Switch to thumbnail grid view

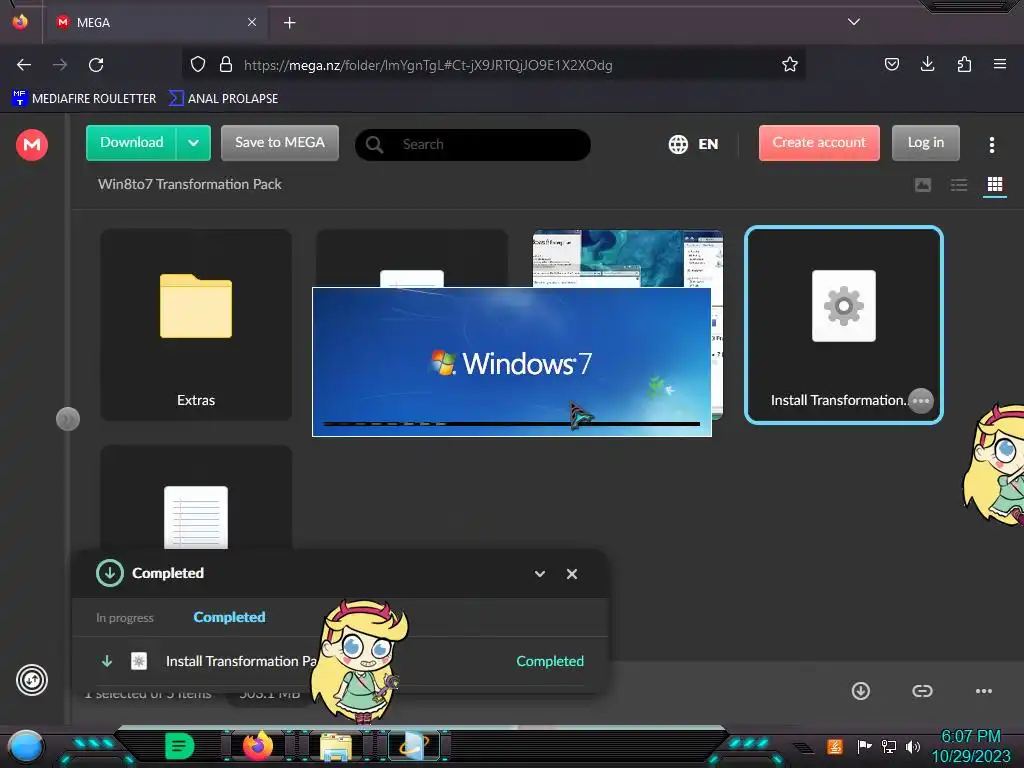click(x=995, y=185)
